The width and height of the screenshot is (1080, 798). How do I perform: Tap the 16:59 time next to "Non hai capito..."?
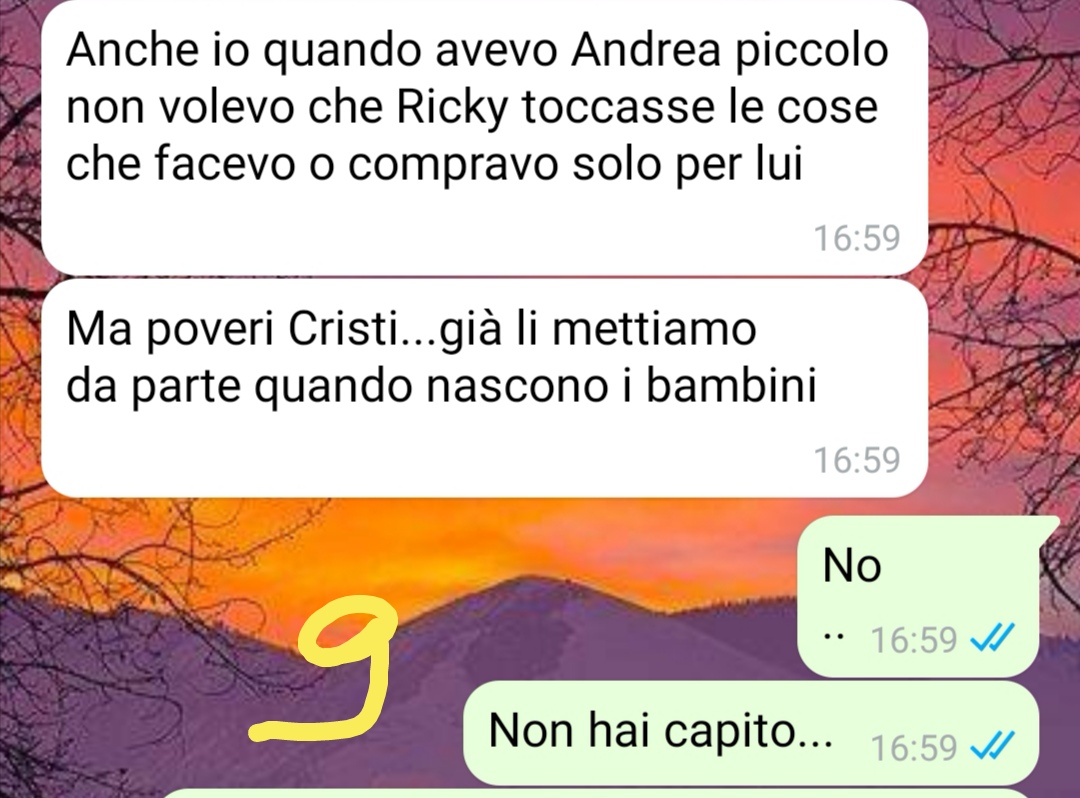coord(914,748)
